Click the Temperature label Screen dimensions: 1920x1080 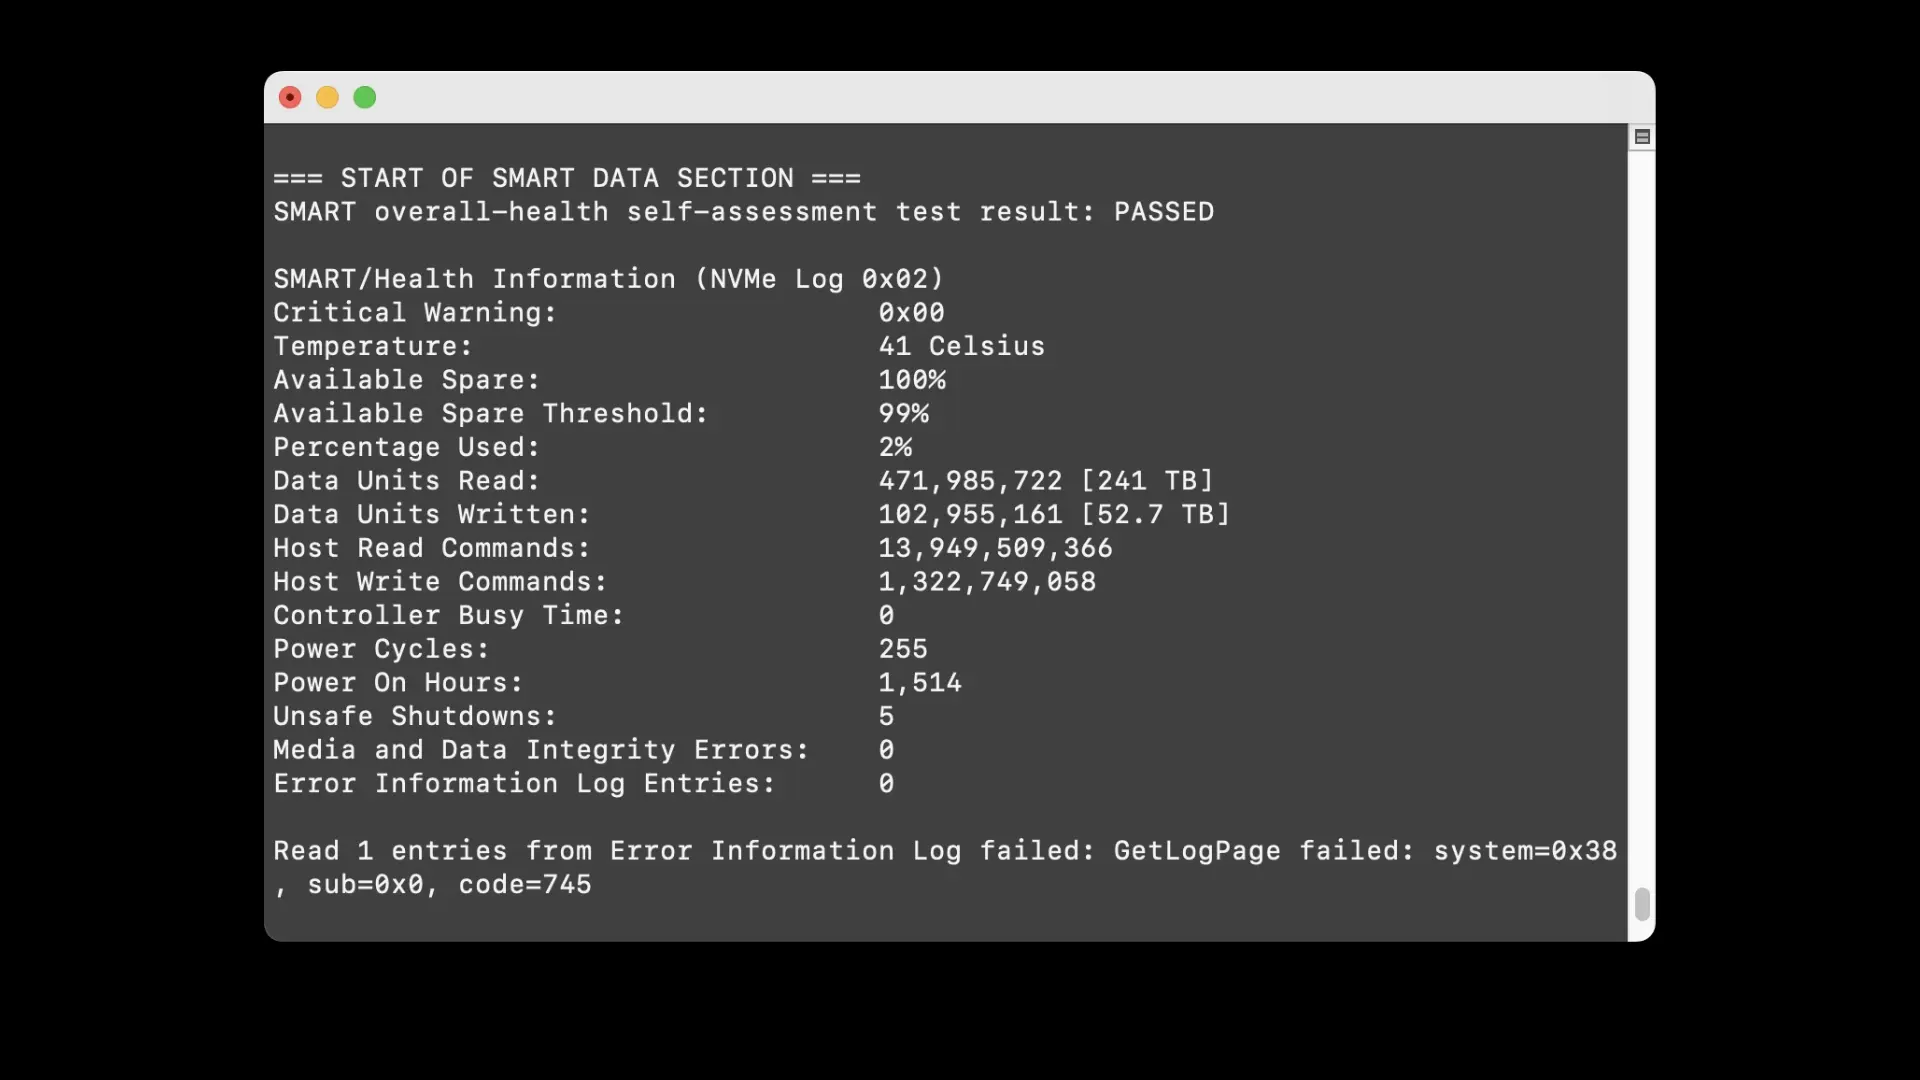[373, 346]
